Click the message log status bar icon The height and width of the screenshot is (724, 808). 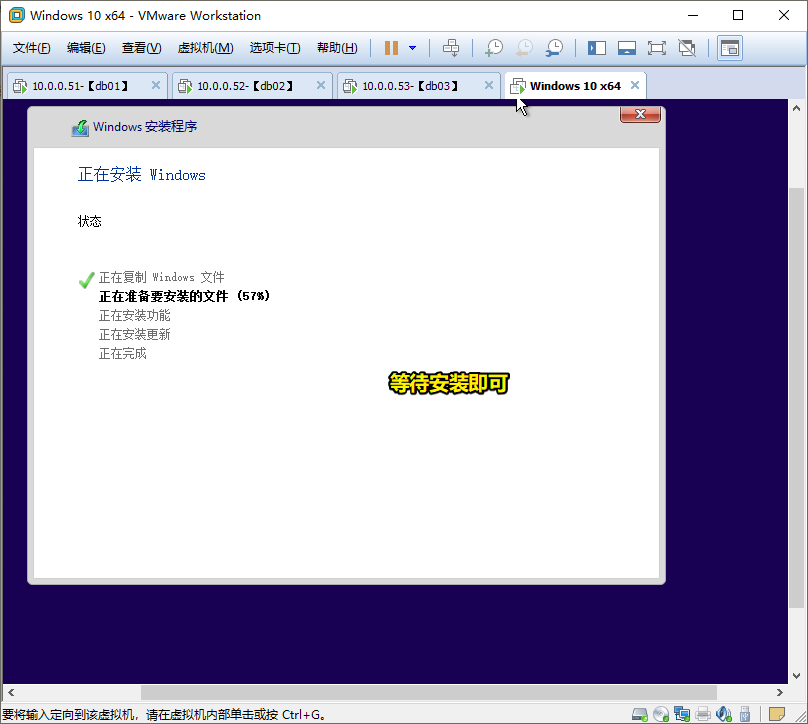(x=777, y=714)
